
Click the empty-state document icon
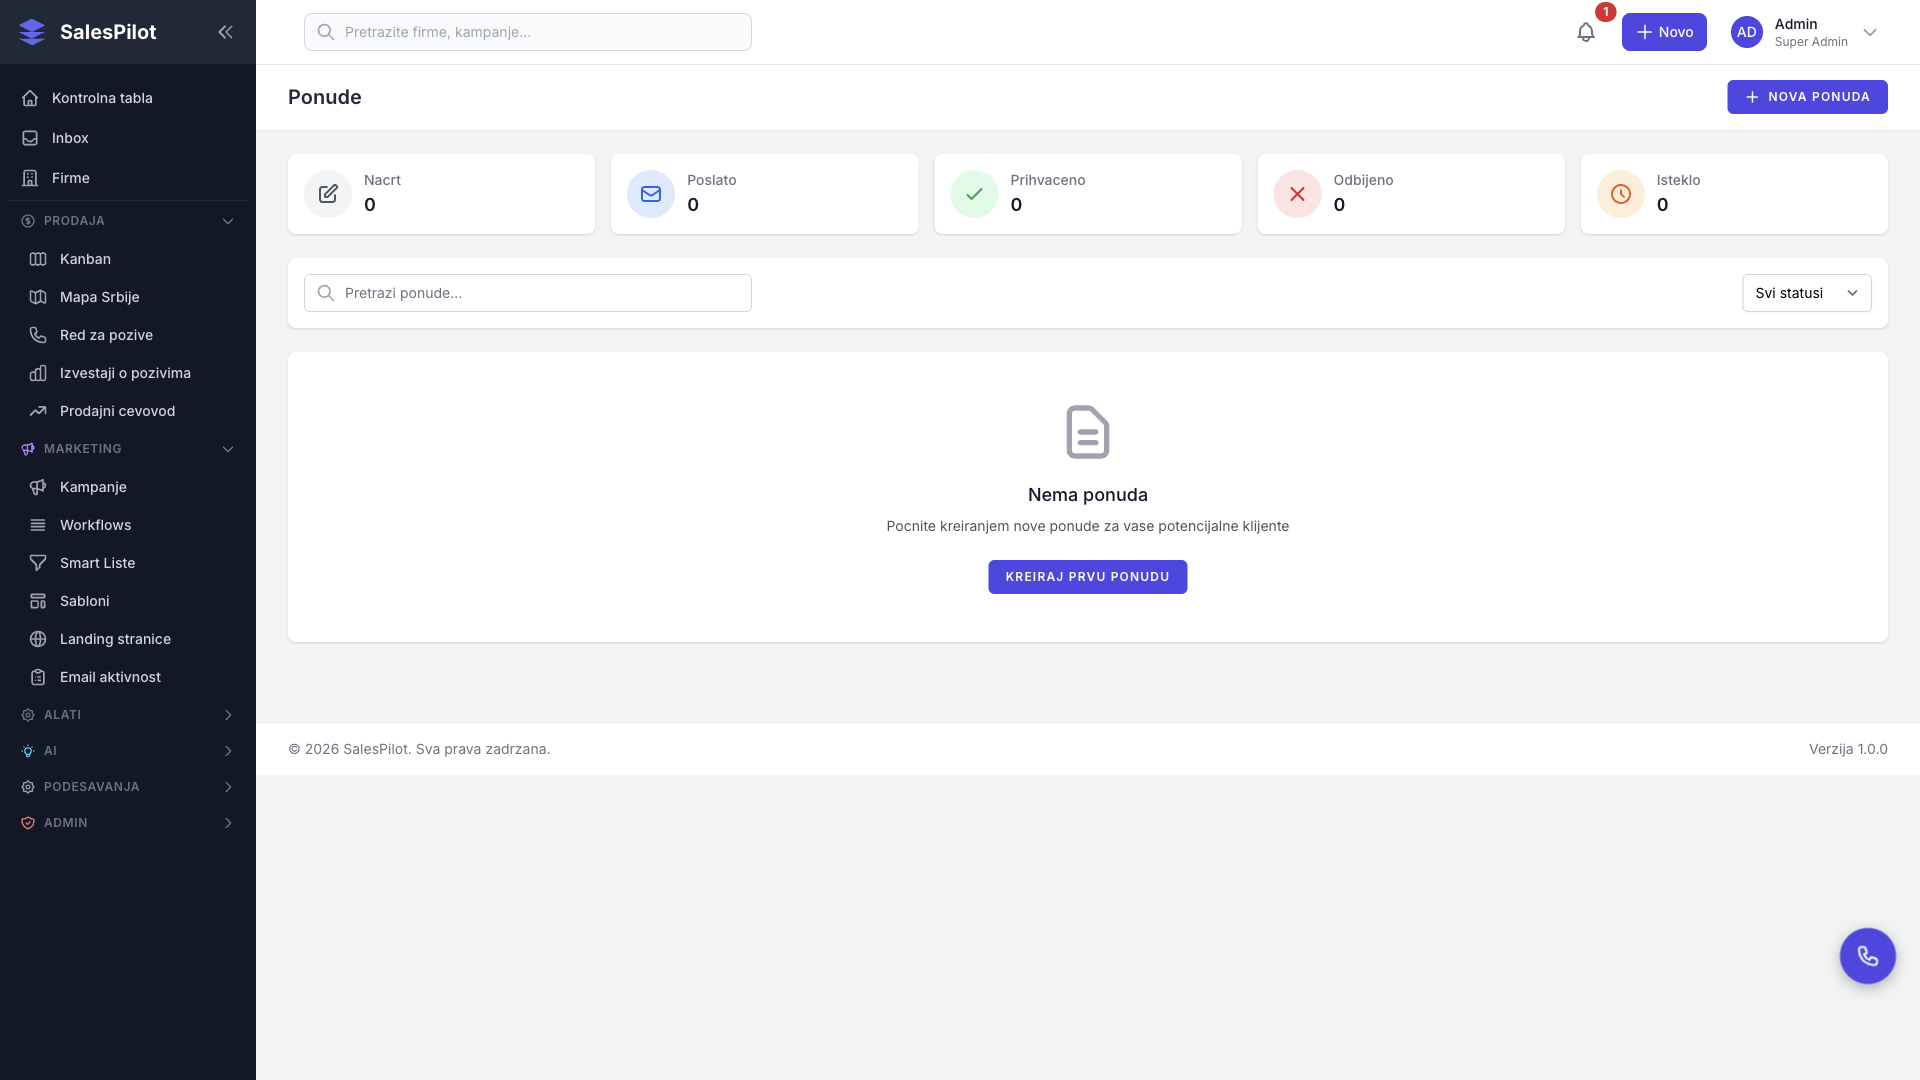click(x=1087, y=432)
